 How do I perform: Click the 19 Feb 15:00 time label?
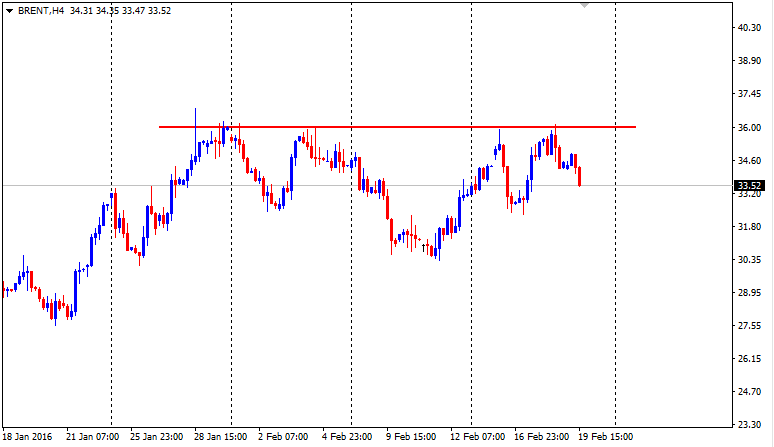click(x=606, y=437)
